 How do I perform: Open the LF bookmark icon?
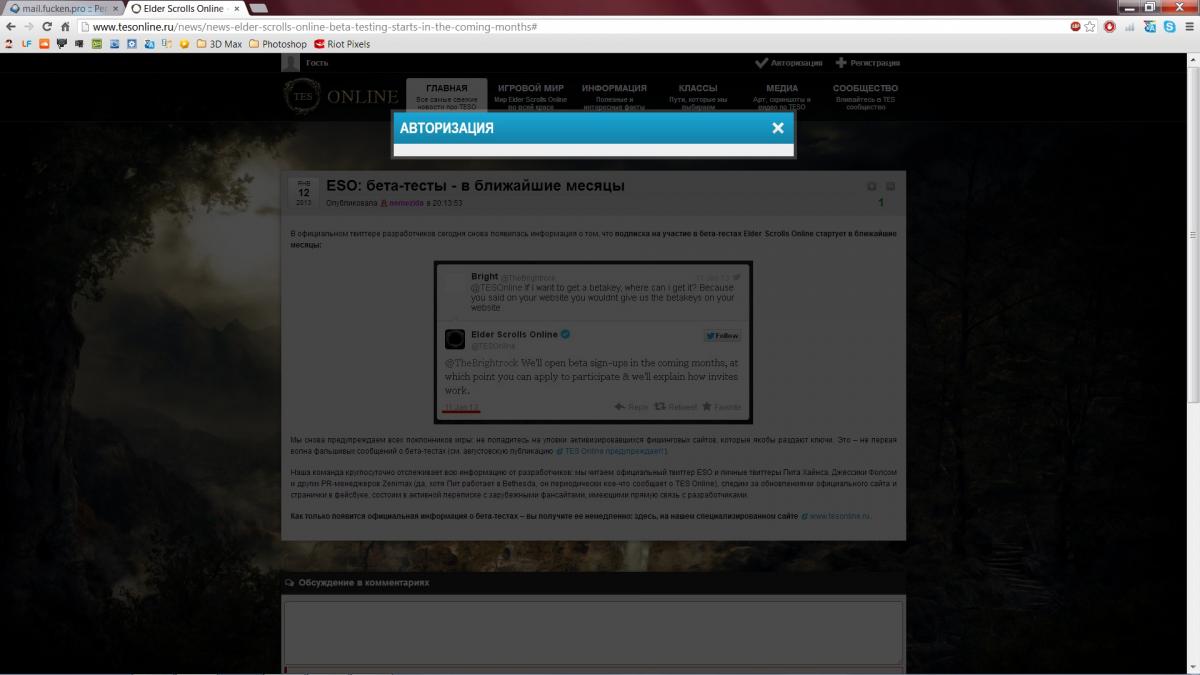(x=25, y=44)
